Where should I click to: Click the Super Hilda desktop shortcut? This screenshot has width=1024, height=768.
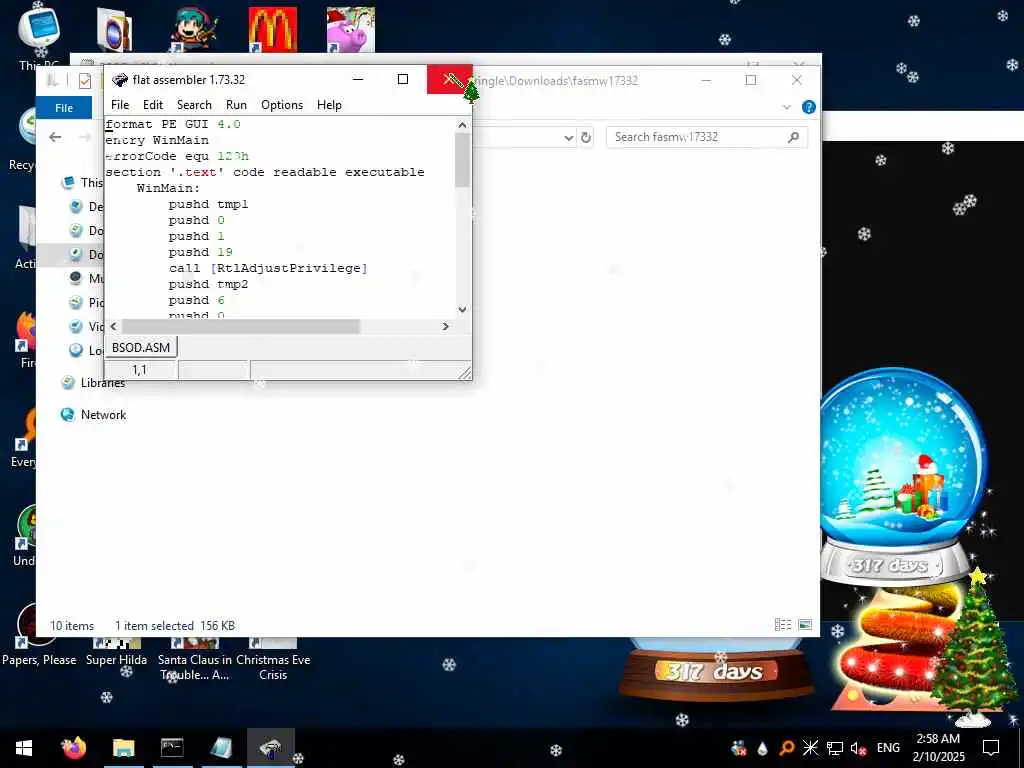pos(116,653)
